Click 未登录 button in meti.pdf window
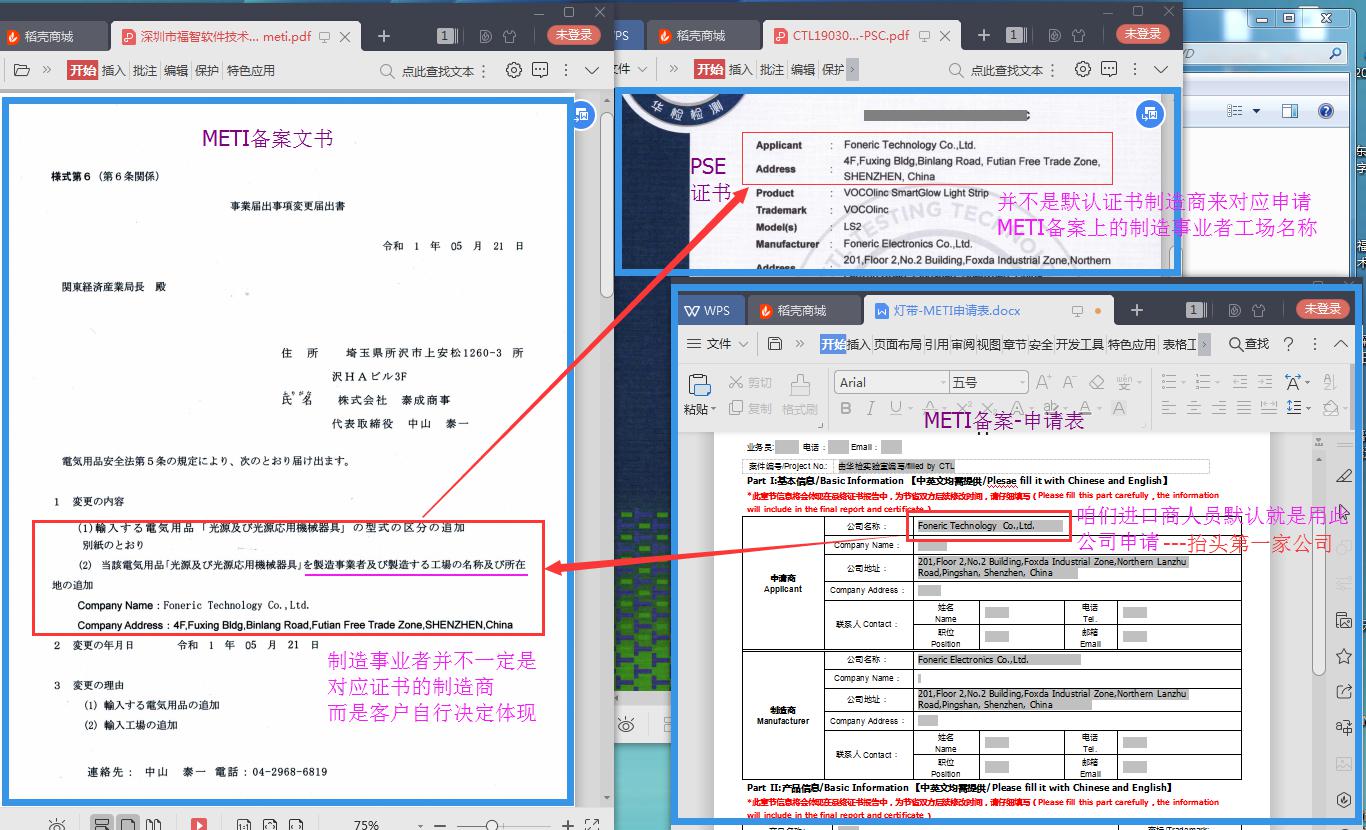 click(x=574, y=35)
